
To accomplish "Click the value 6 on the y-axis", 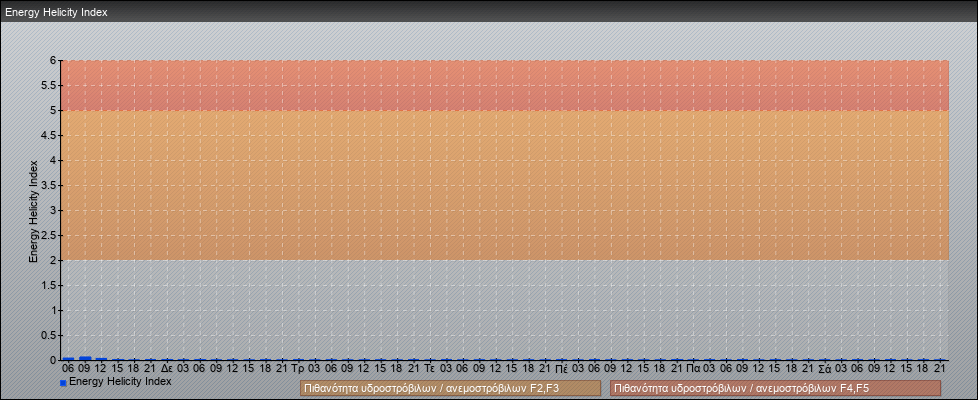I will [53, 60].
